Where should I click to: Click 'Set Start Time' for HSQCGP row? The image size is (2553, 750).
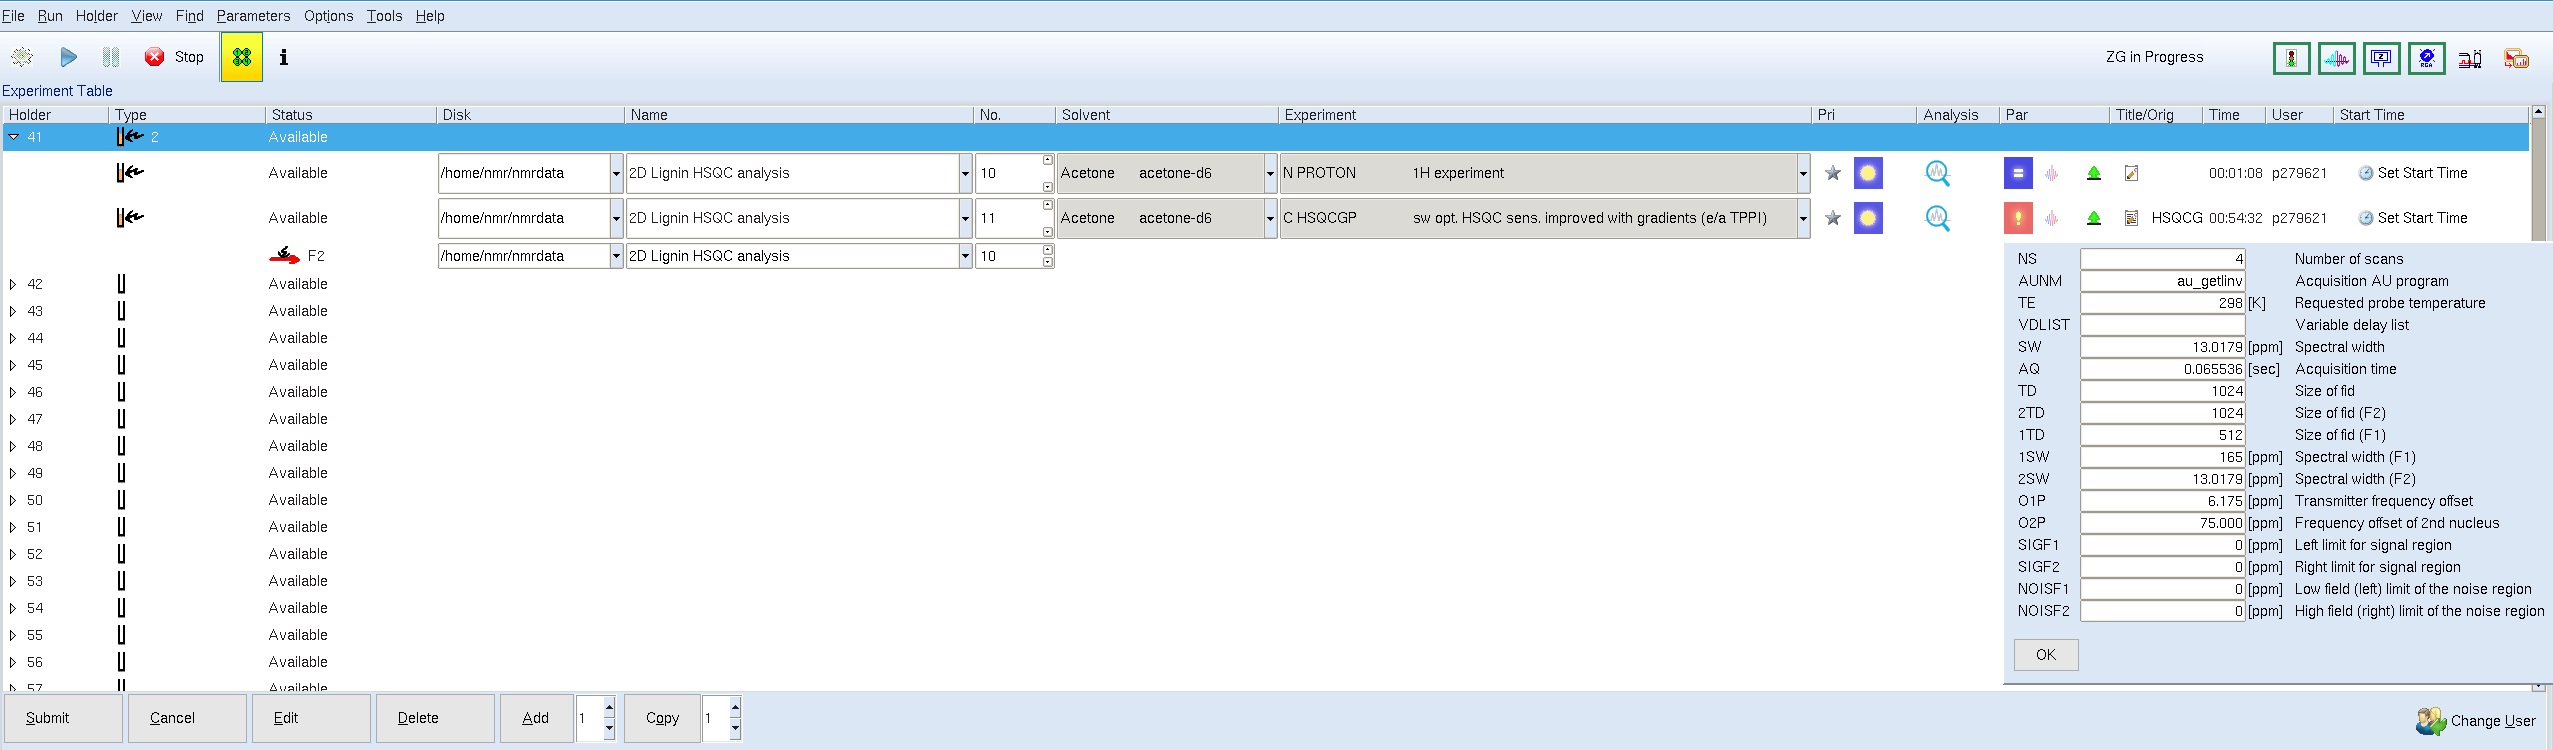(2422, 218)
